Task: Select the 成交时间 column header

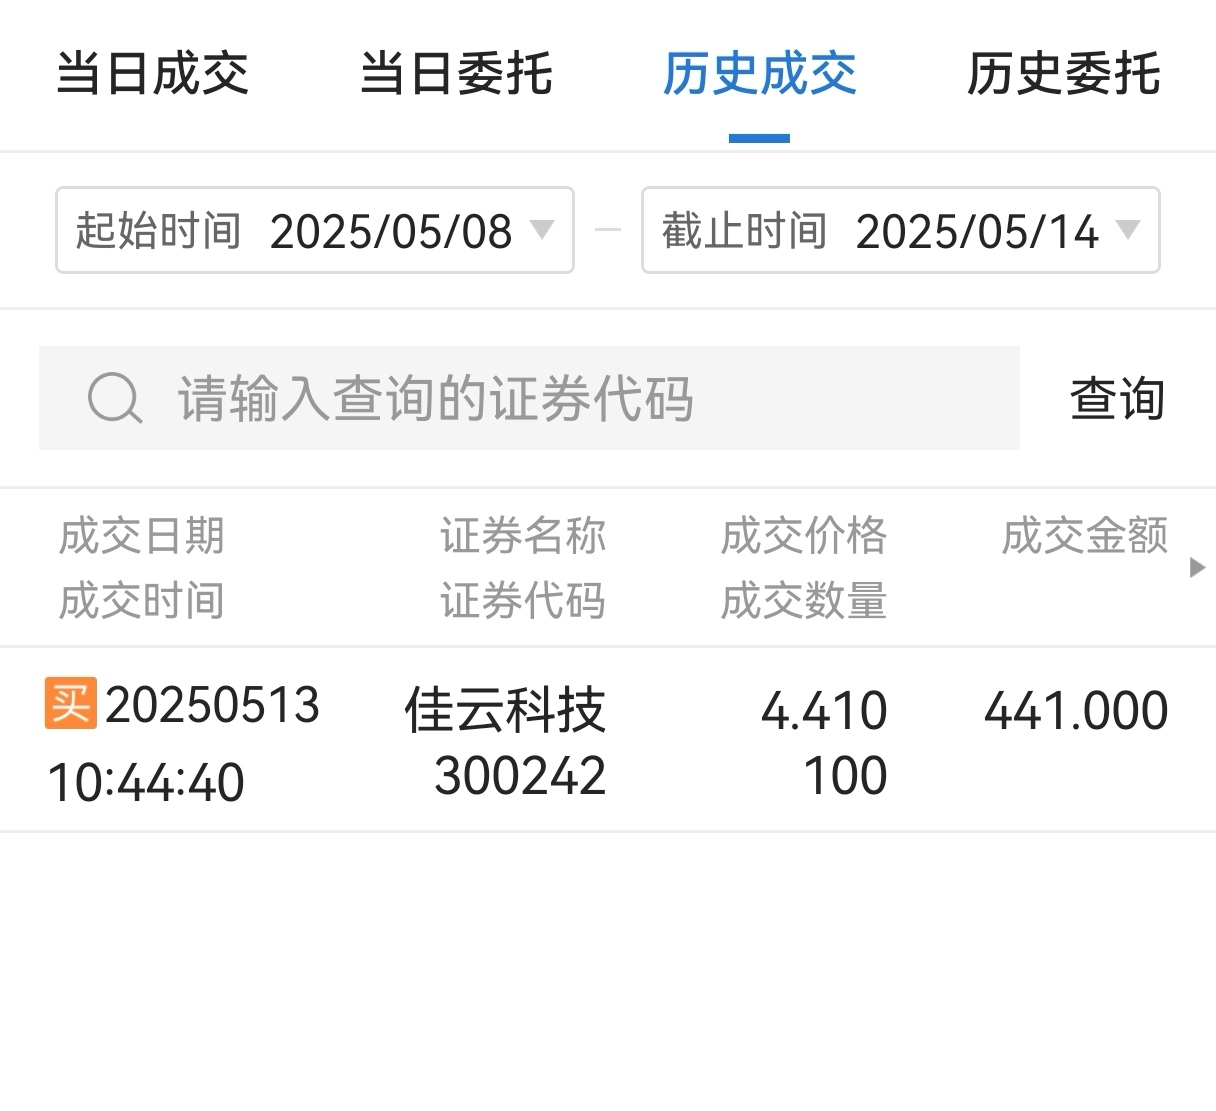Action: (x=141, y=601)
